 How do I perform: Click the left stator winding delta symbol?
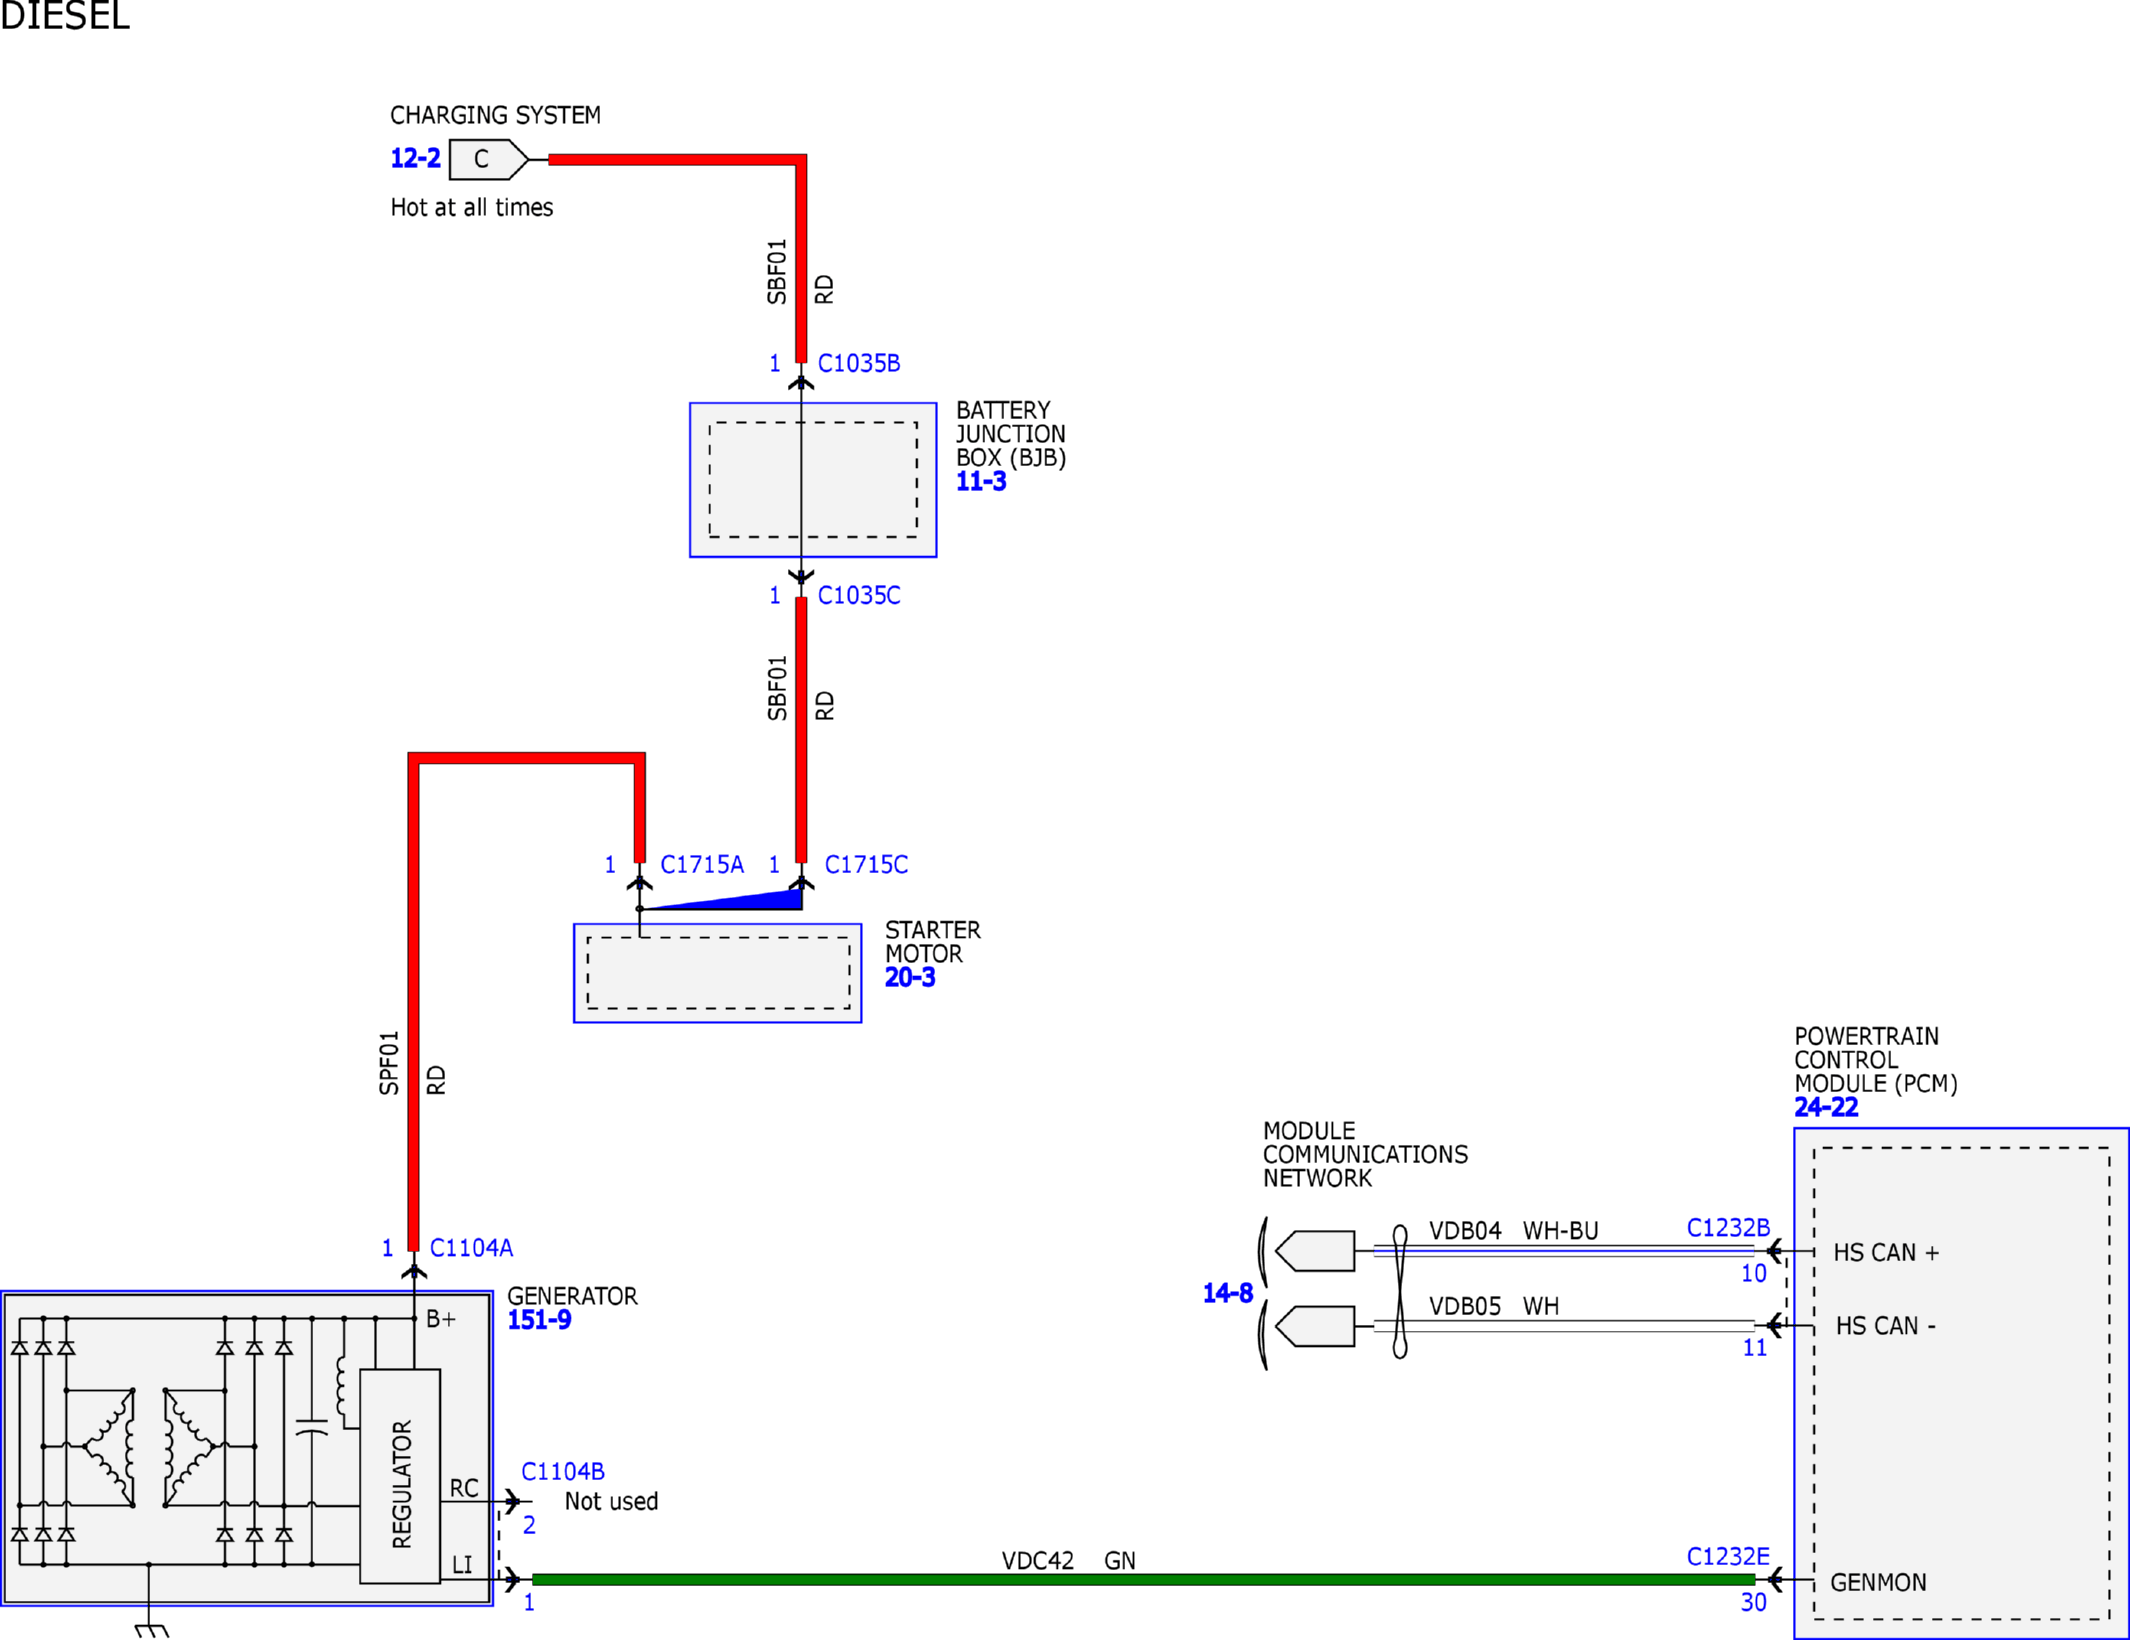[x=109, y=1446]
